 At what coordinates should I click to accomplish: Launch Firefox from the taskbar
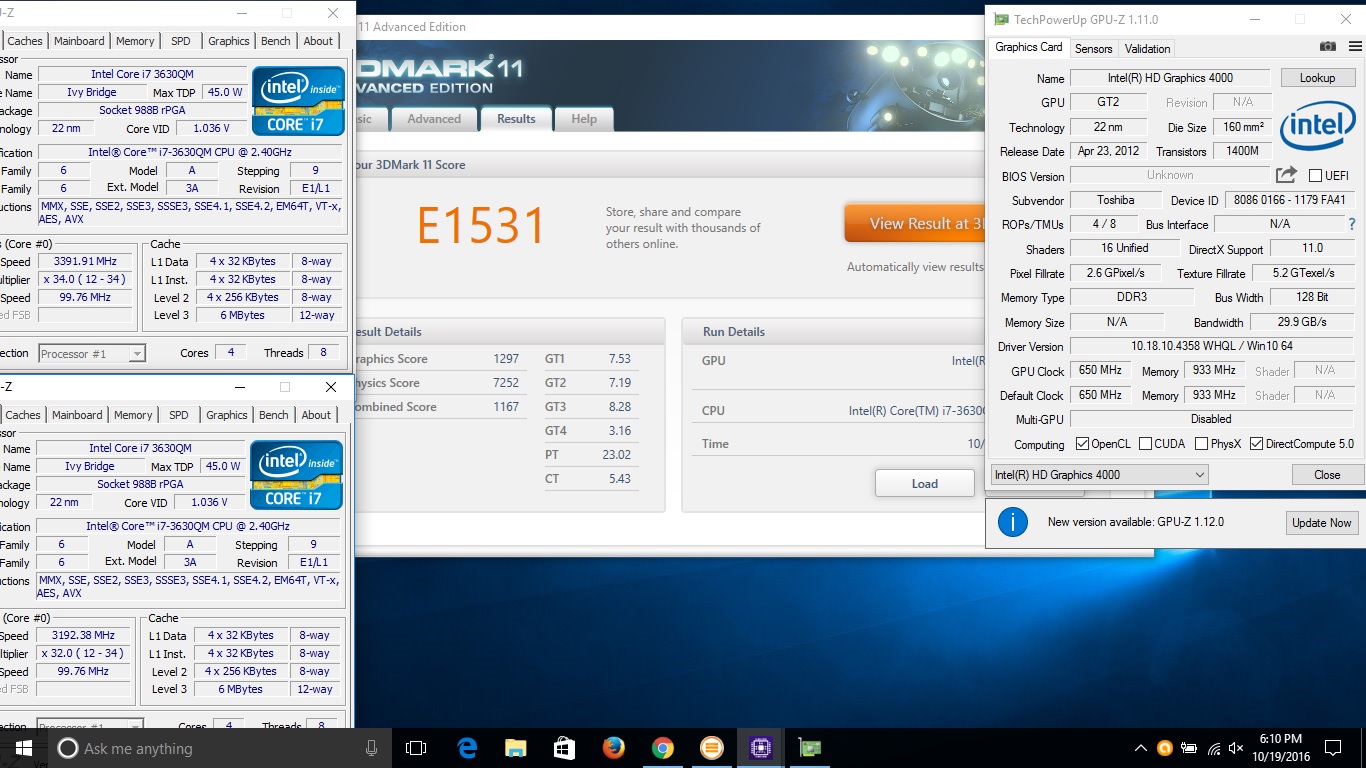click(613, 748)
